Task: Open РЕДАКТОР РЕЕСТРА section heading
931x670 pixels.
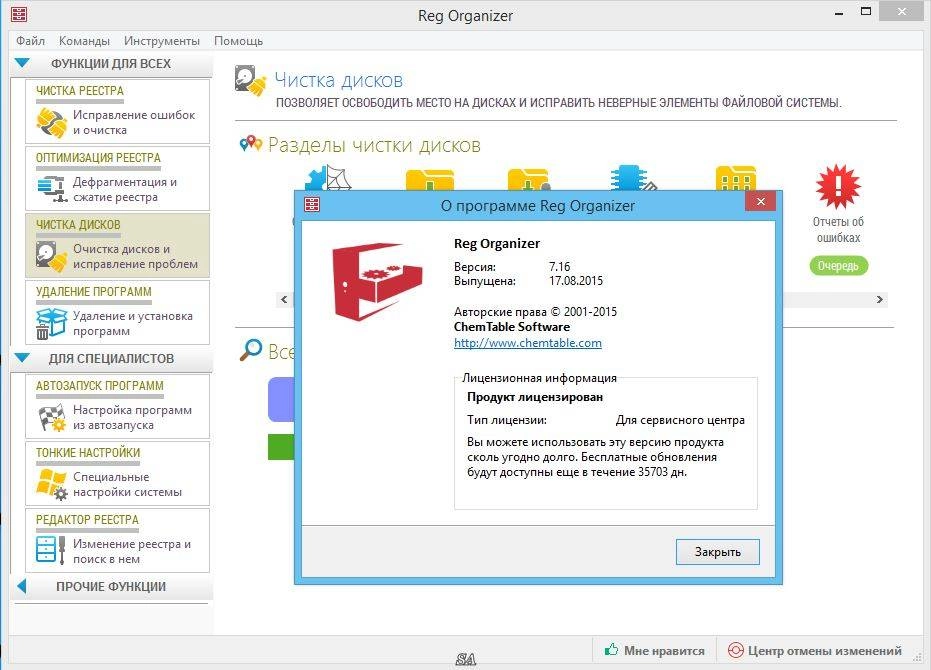Action: point(87,520)
